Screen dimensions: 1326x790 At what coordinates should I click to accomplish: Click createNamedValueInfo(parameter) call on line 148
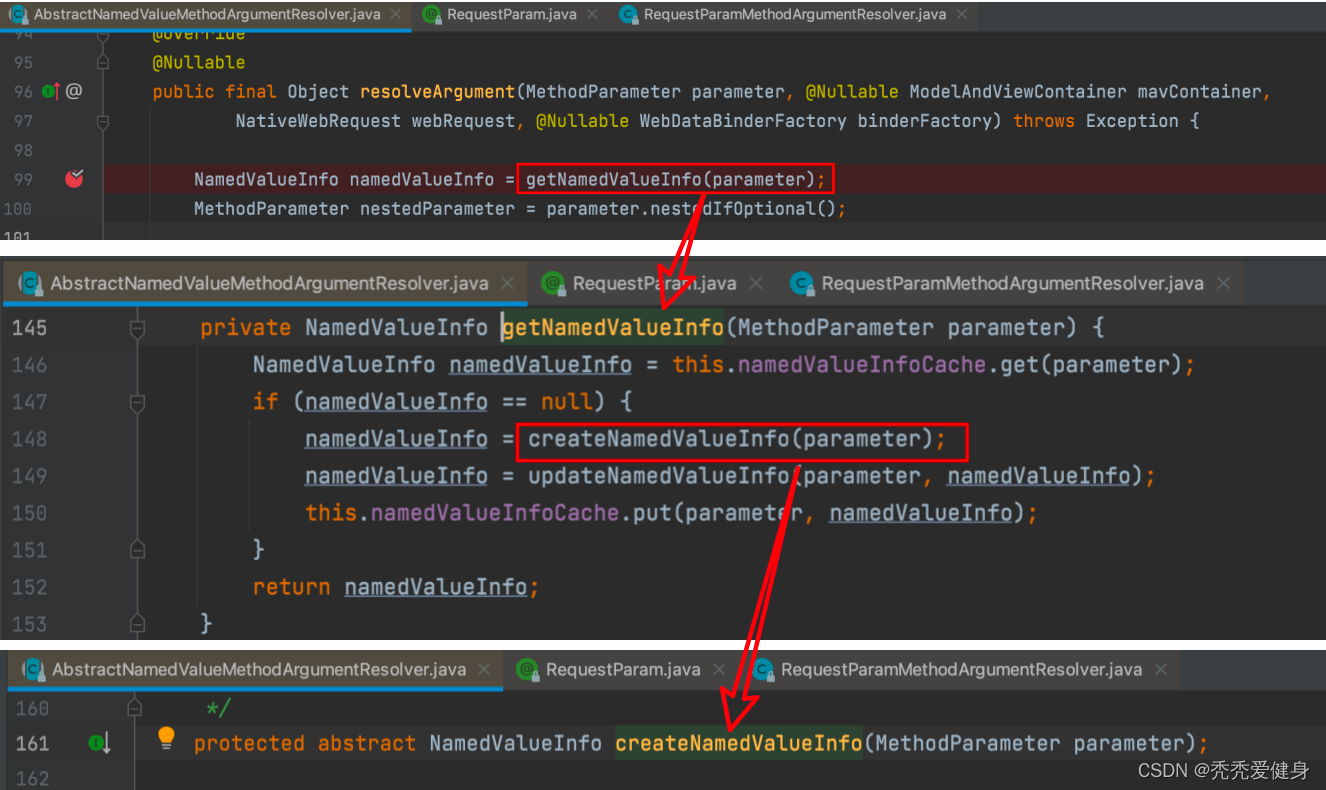[737, 439]
